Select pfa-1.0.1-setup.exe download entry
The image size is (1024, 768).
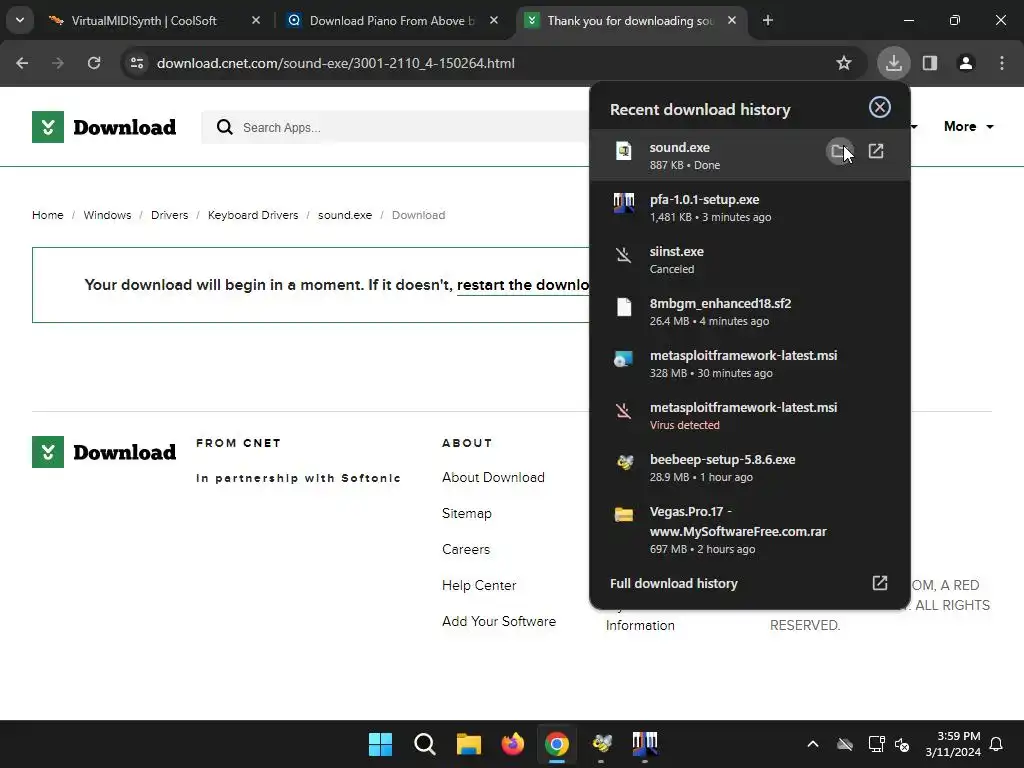[x=750, y=208]
